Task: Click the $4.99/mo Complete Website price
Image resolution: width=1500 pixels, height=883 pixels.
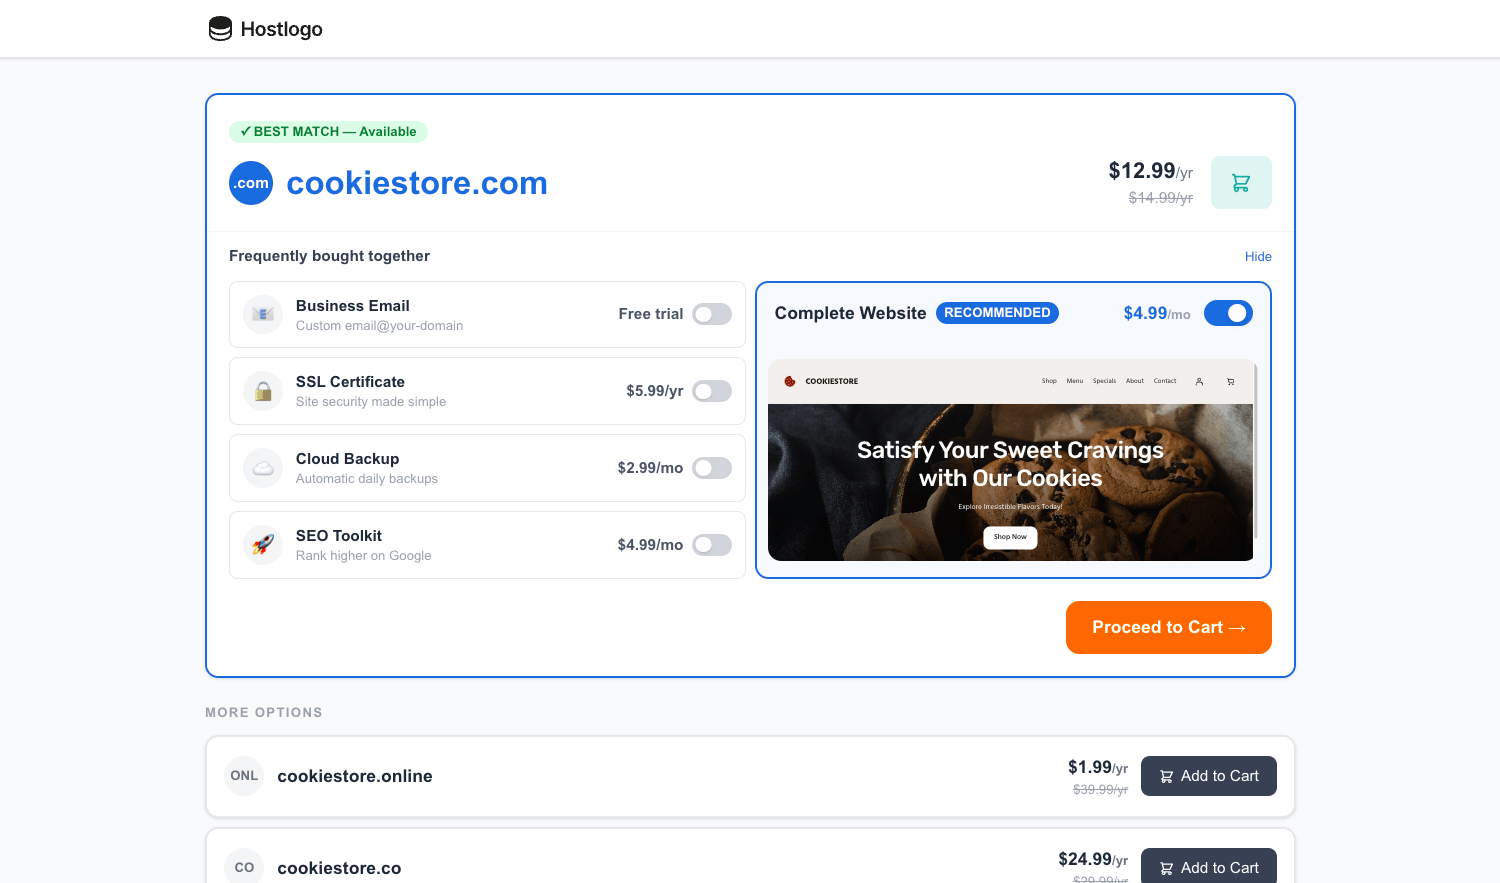Action: click(1157, 313)
